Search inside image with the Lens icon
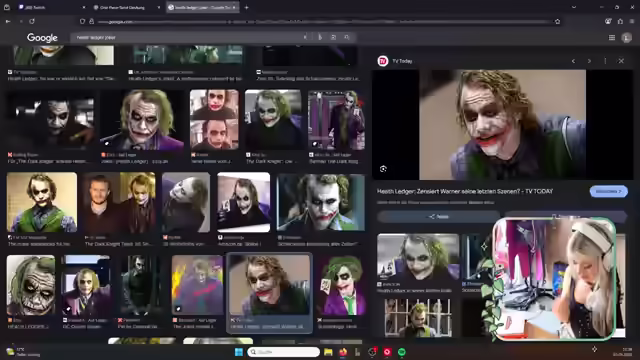The height and width of the screenshot is (360, 640). (x=383, y=169)
